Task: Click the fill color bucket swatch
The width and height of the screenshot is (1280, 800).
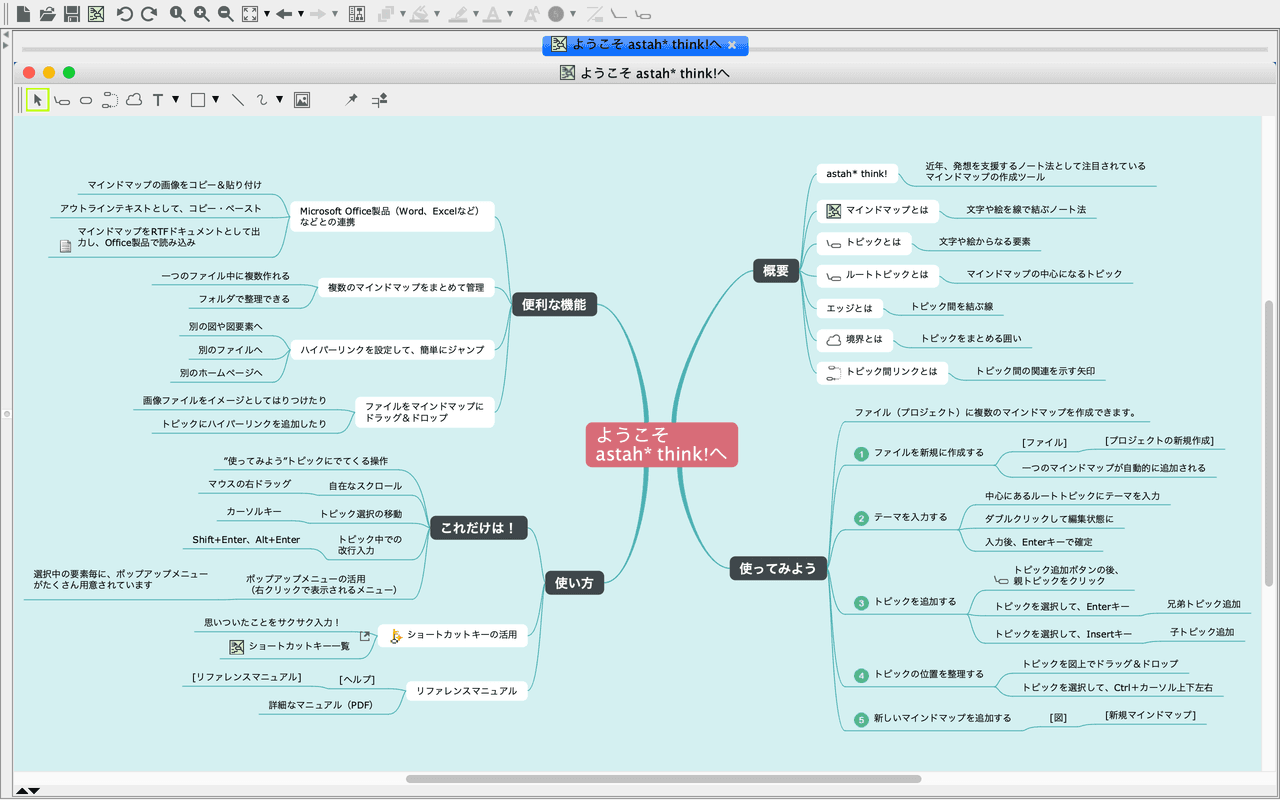Action: tap(421, 14)
